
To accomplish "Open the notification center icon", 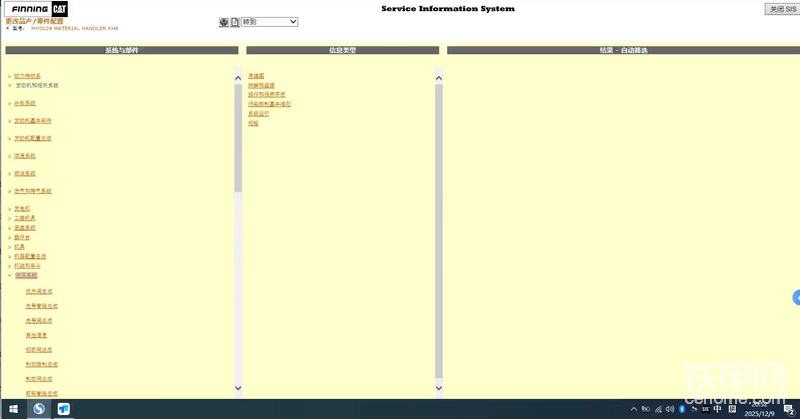I will pos(790,410).
